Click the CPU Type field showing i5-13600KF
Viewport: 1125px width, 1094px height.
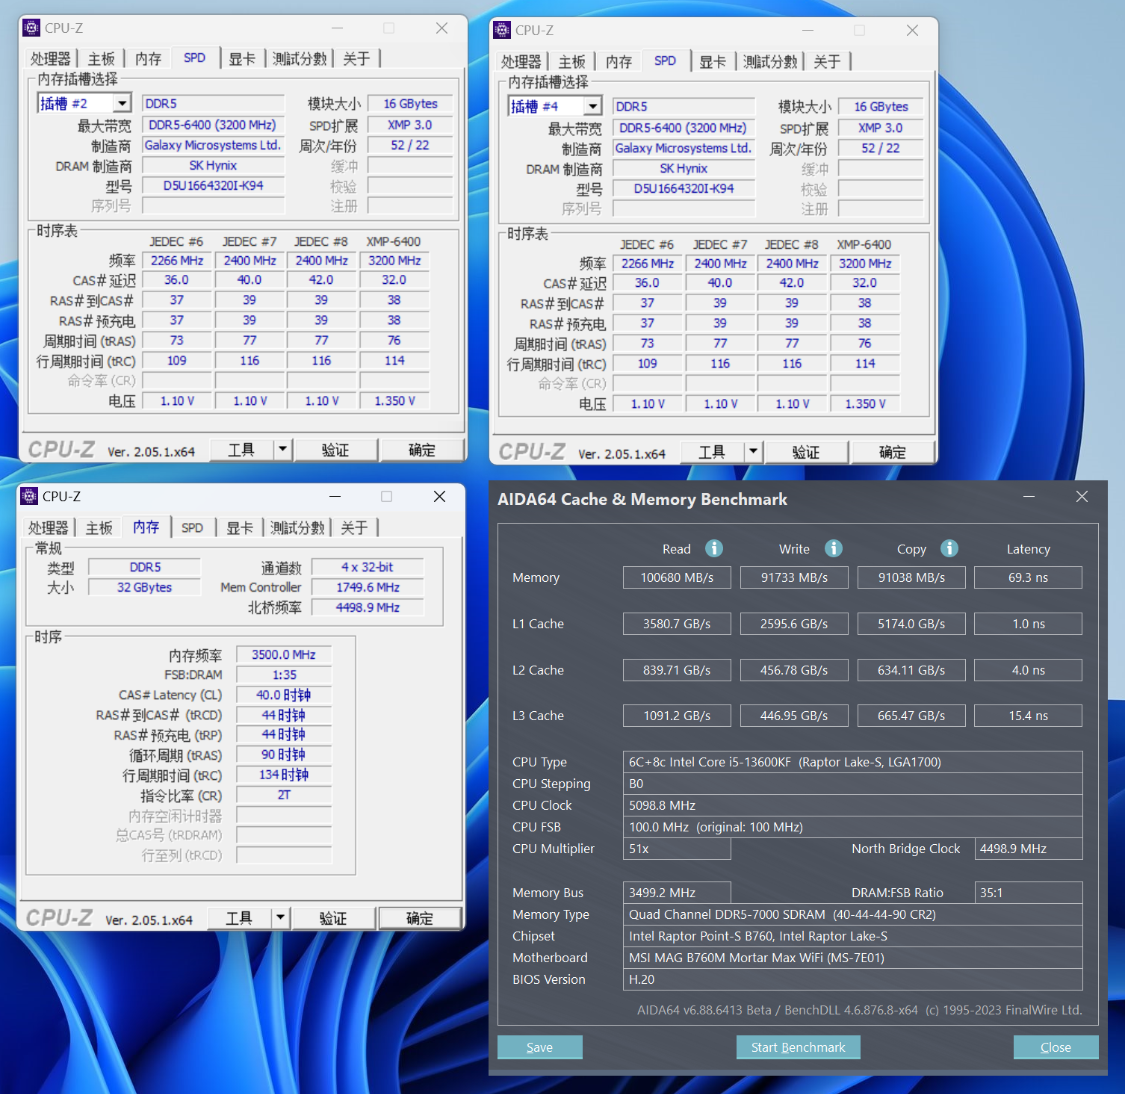tap(852, 762)
